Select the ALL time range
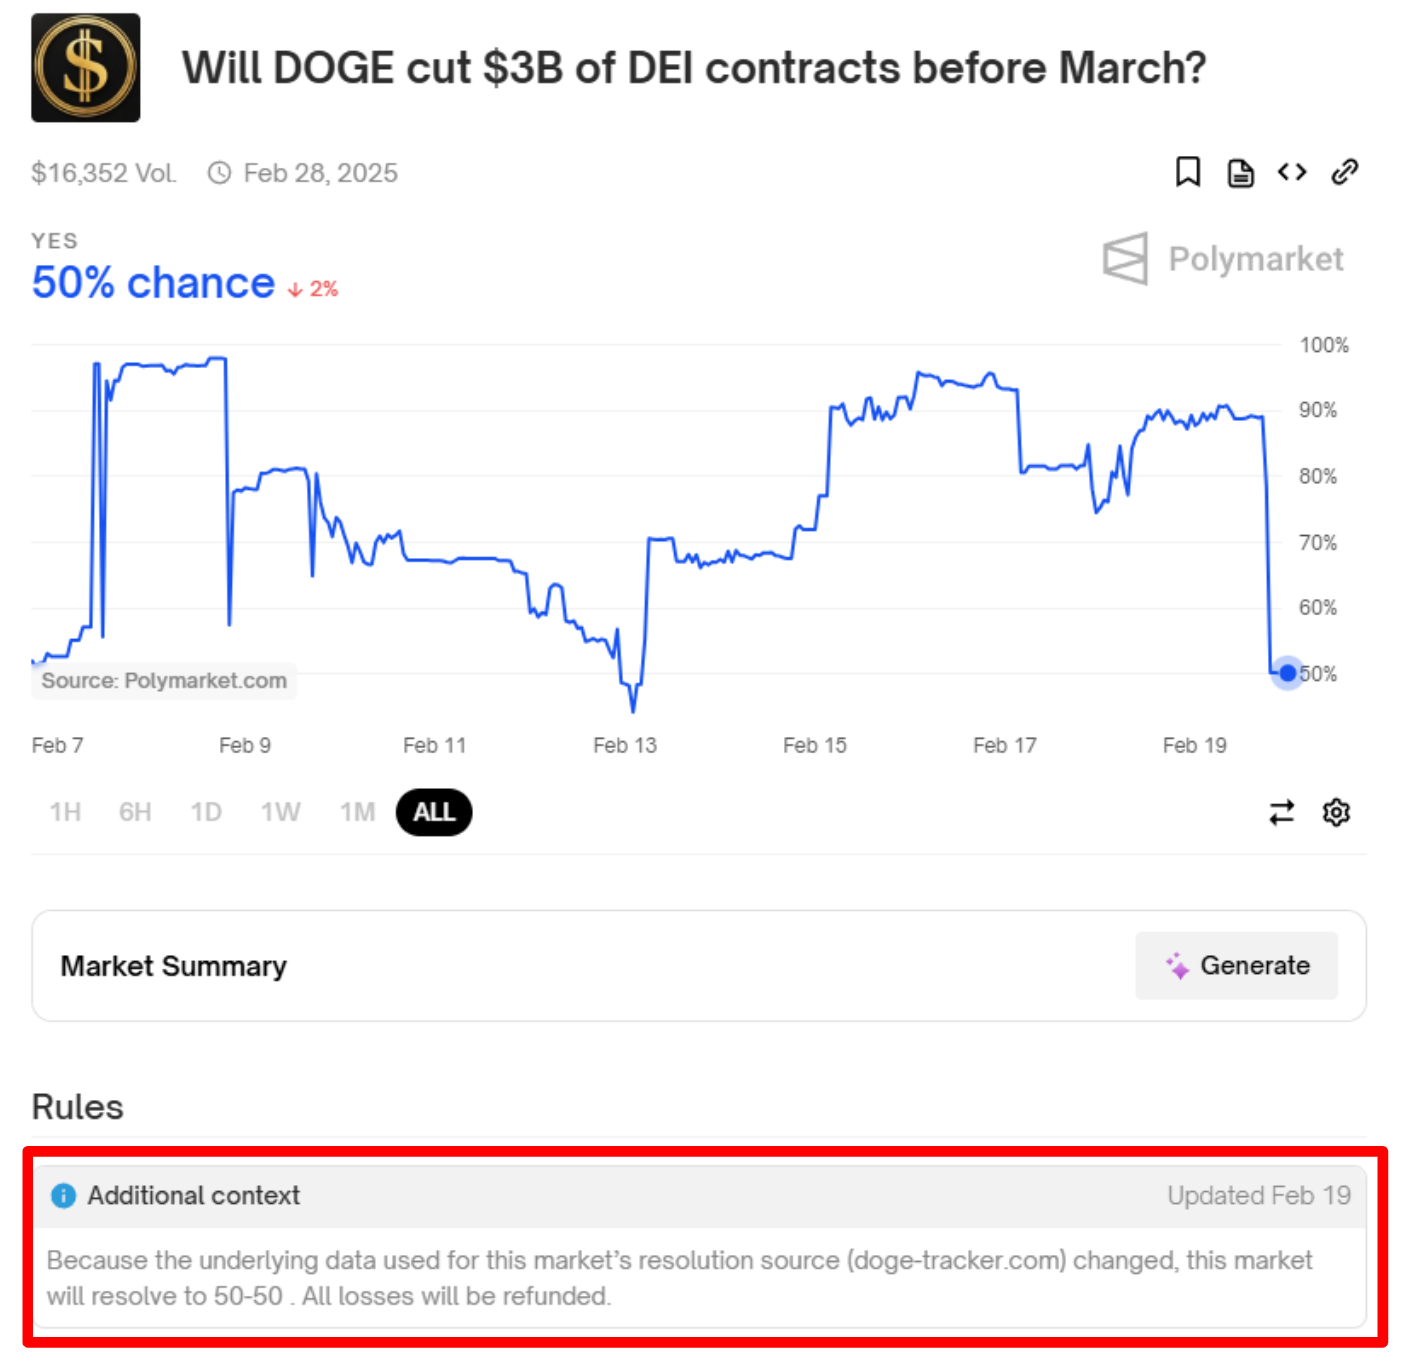The image size is (1422, 1367). pyautogui.click(x=434, y=812)
